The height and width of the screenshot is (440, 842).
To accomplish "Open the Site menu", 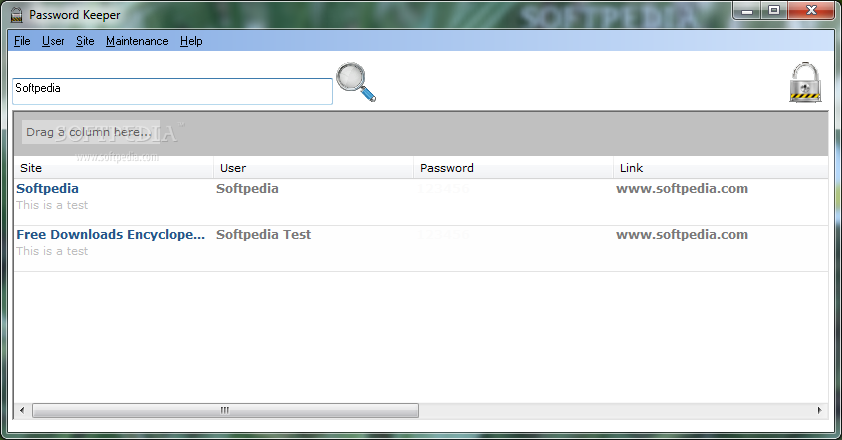I will (85, 41).
